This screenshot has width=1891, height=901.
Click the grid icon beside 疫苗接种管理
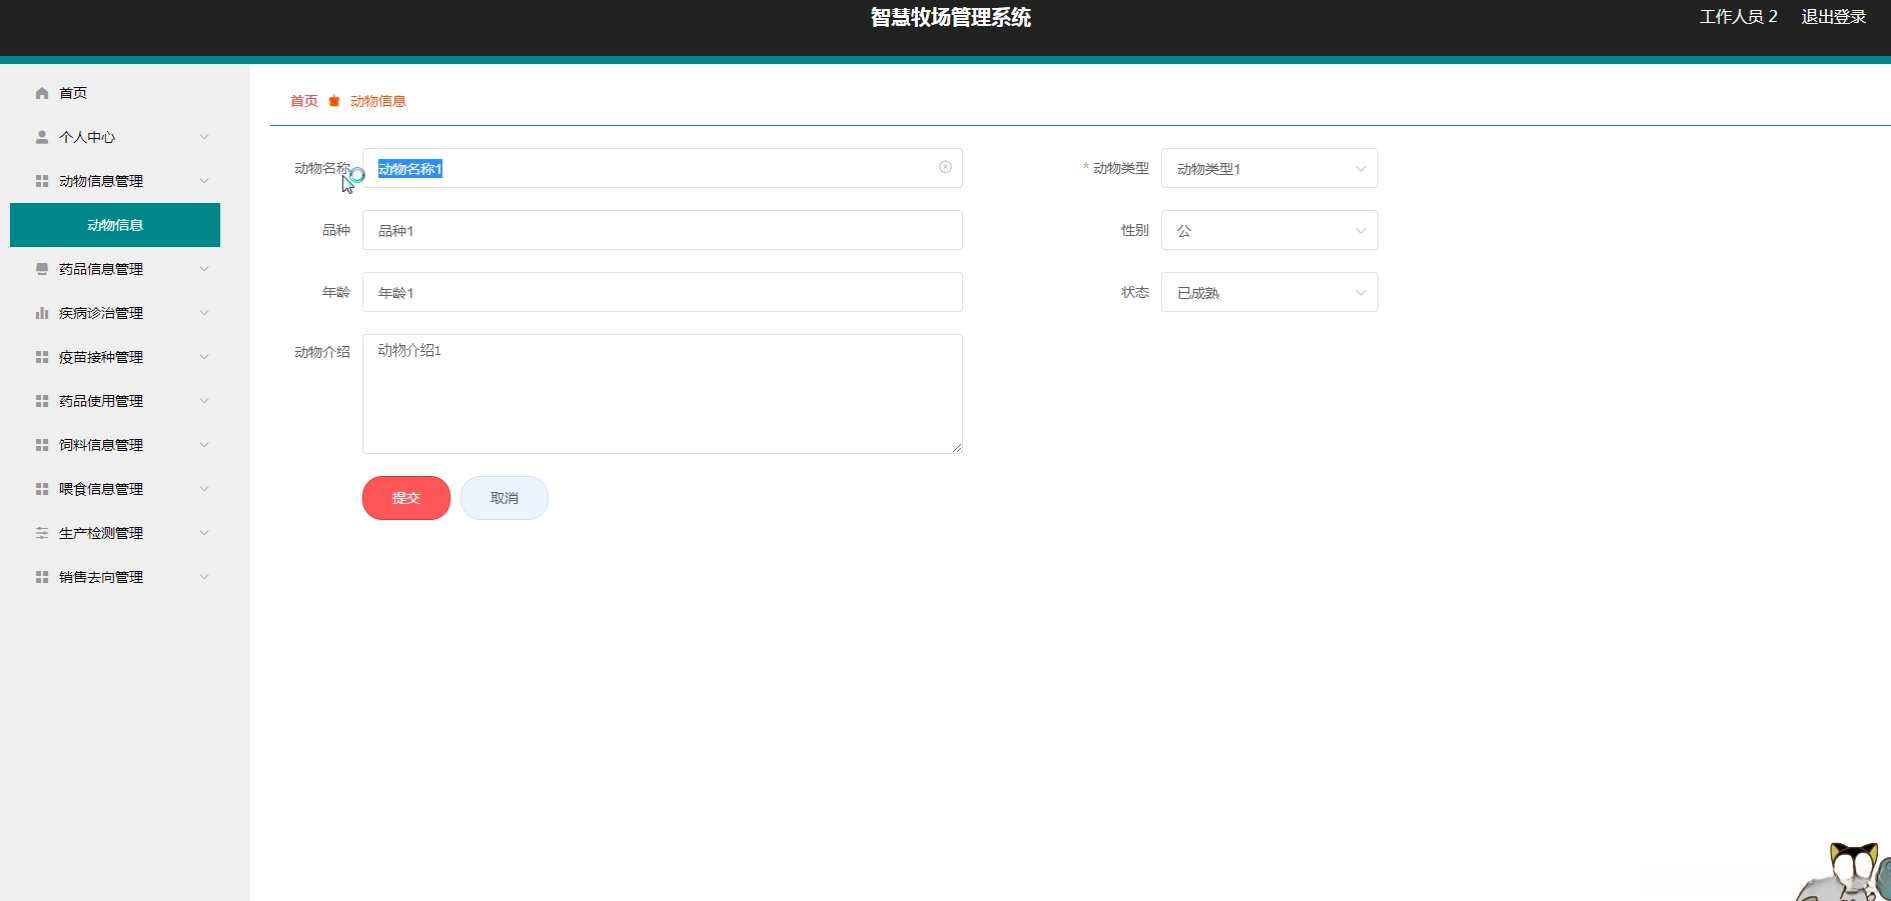[x=42, y=357]
